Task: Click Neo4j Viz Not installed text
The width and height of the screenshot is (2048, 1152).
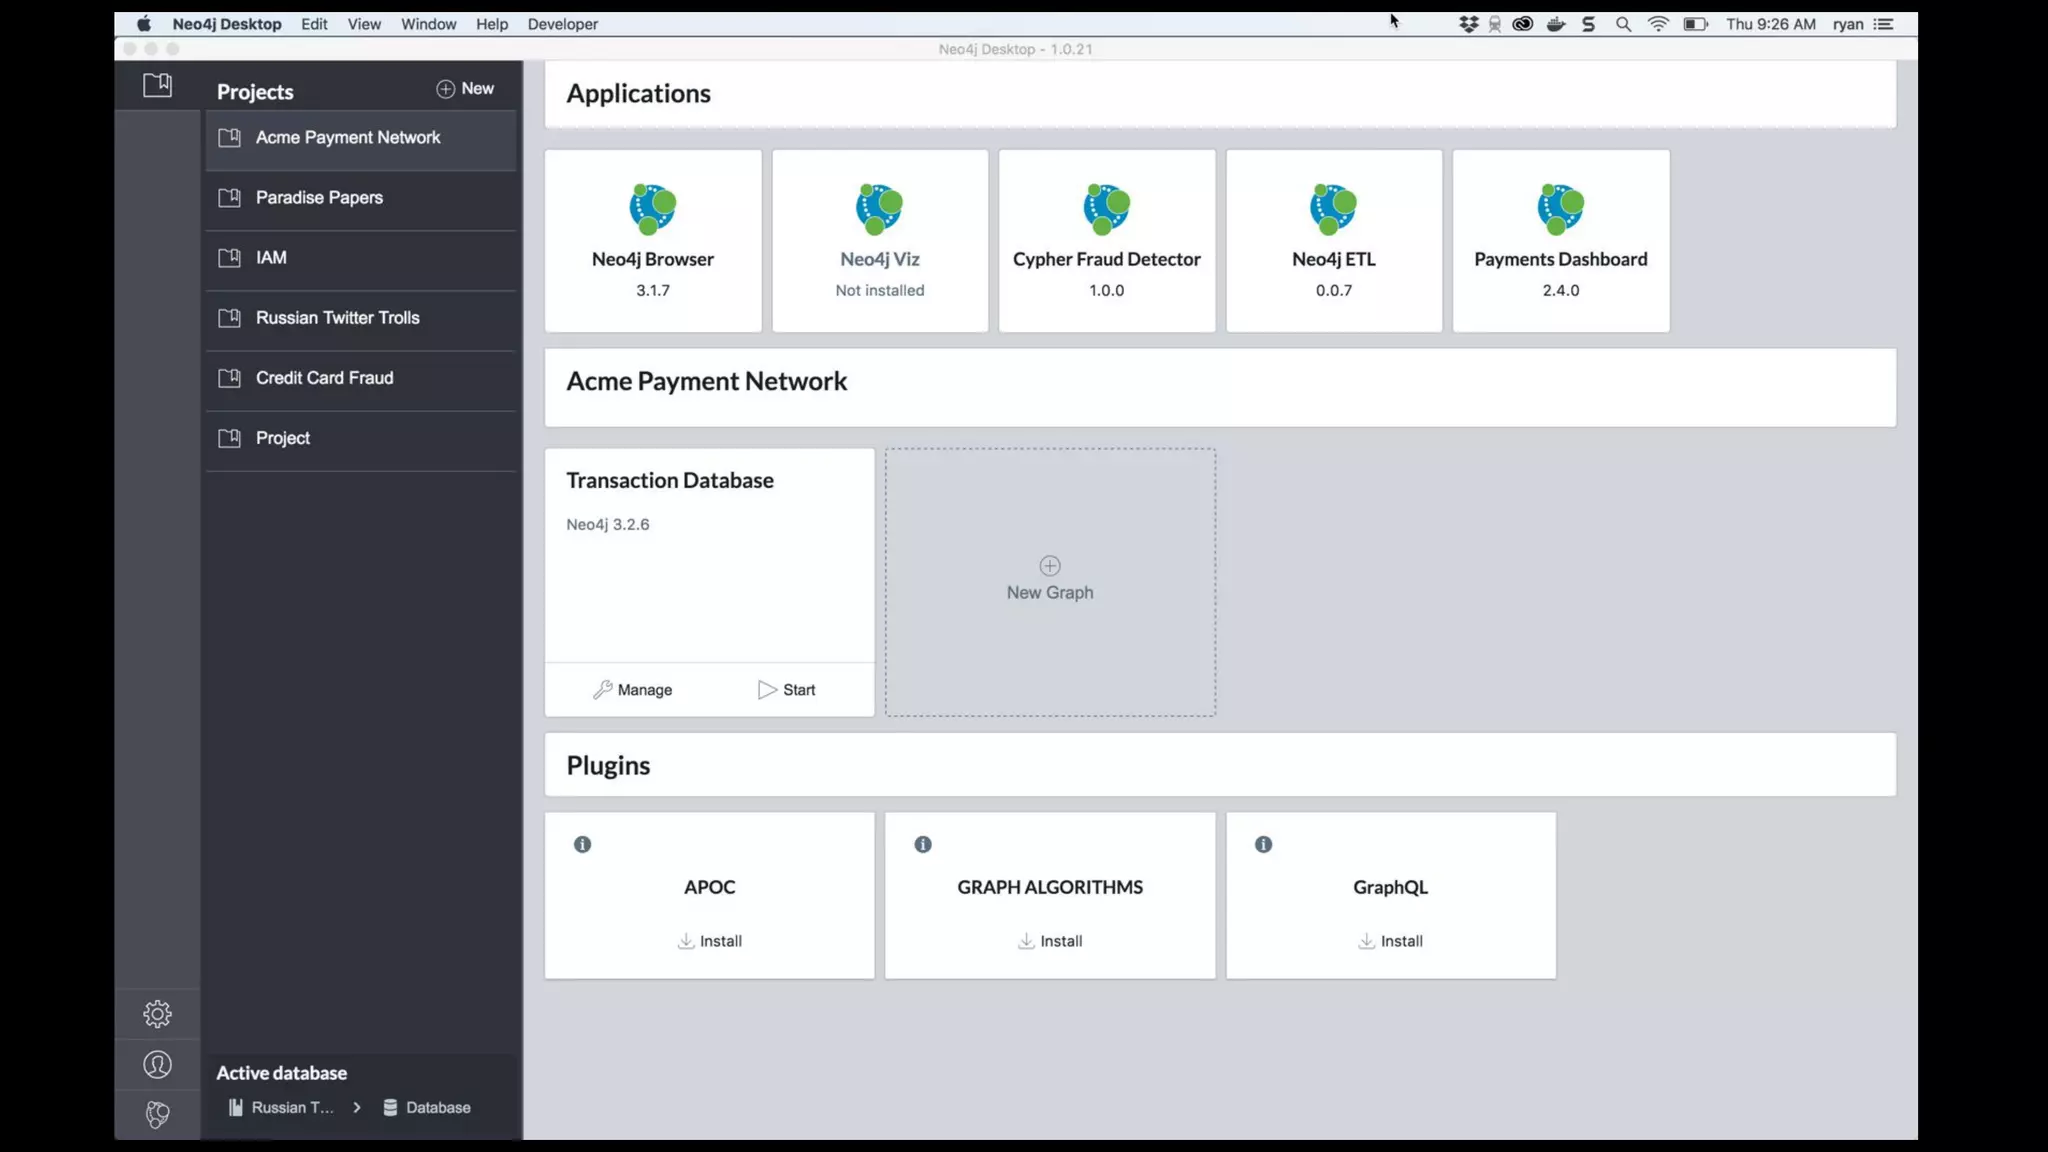Action: coord(880,290)
